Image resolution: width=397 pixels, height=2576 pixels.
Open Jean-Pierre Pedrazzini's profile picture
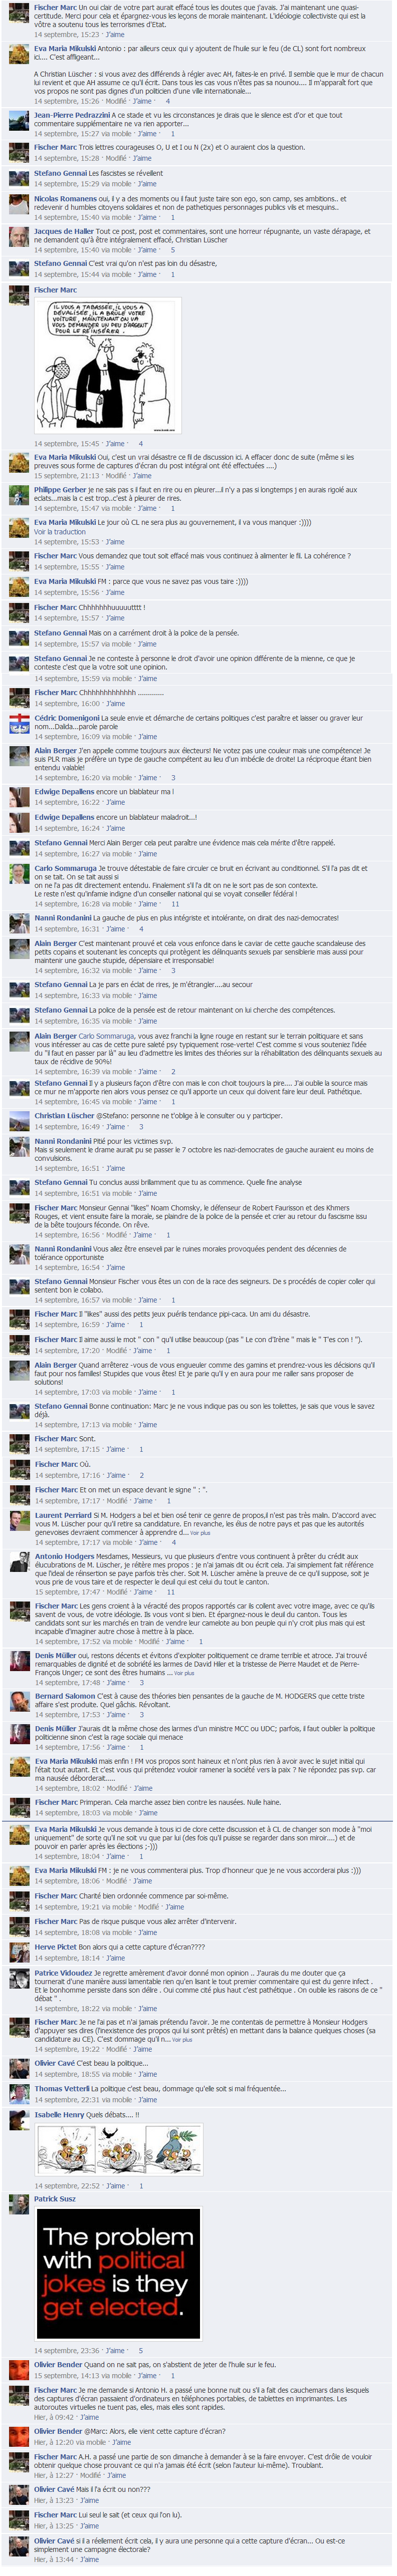(18, 120)
